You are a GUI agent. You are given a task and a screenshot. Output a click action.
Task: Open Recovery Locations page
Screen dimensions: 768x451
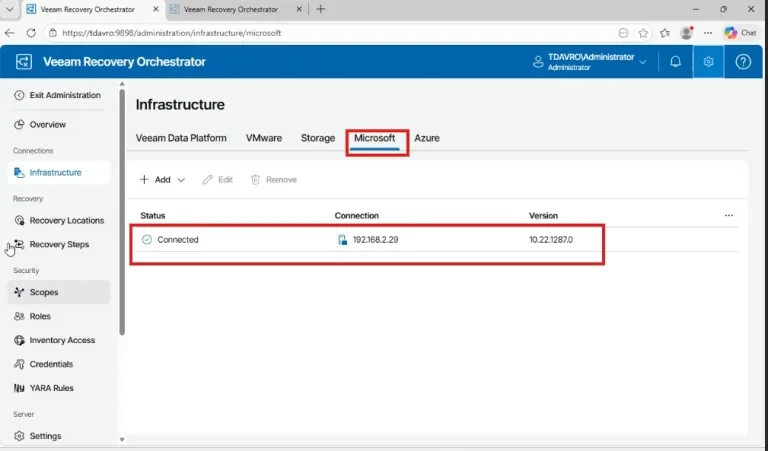point(67,220)
